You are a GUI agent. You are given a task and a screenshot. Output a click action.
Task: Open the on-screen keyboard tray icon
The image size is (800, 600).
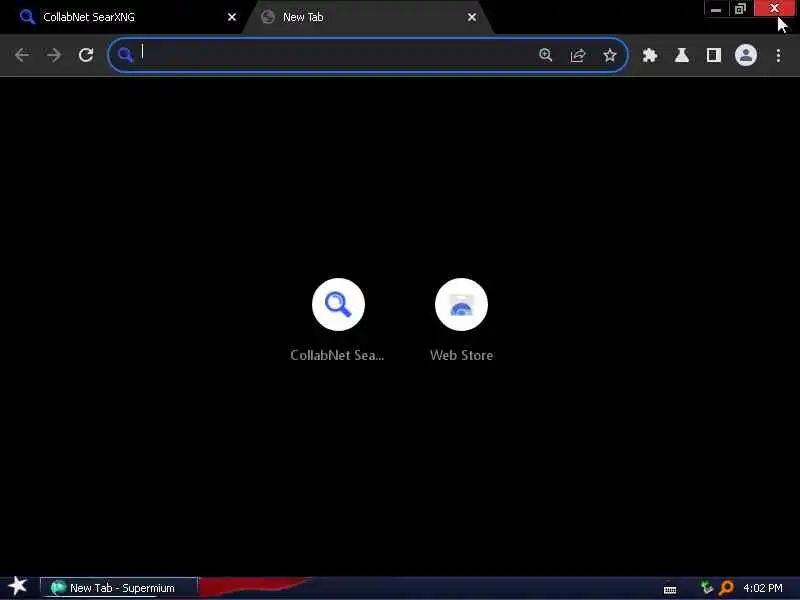(670, 589)
